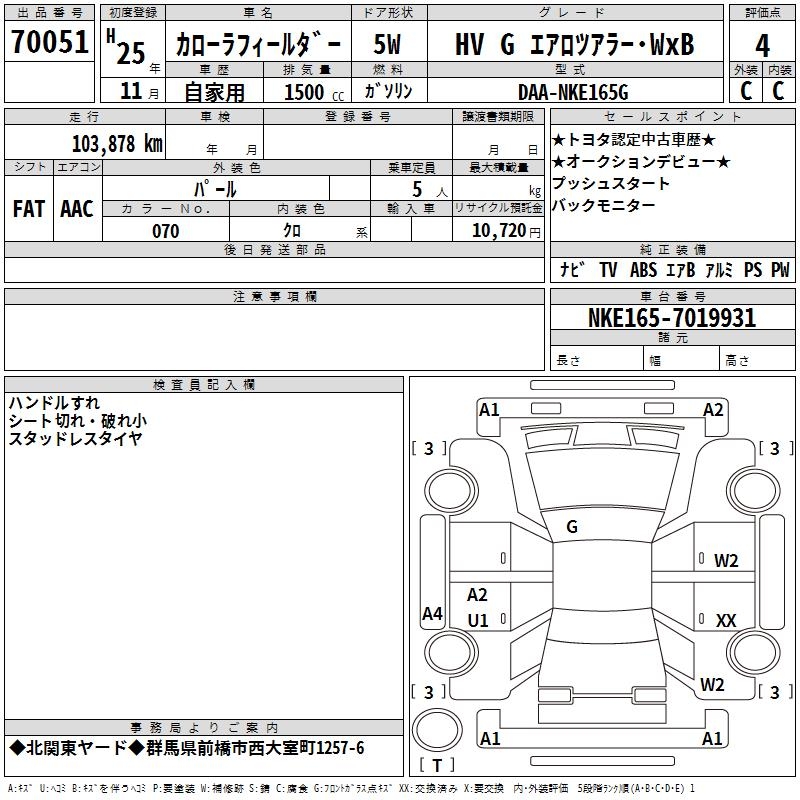This screenshot has height=800, width=800.
Task: Click the chassis number NKE165-7019931
Action: pyautogui.click(x=672, y=318)
